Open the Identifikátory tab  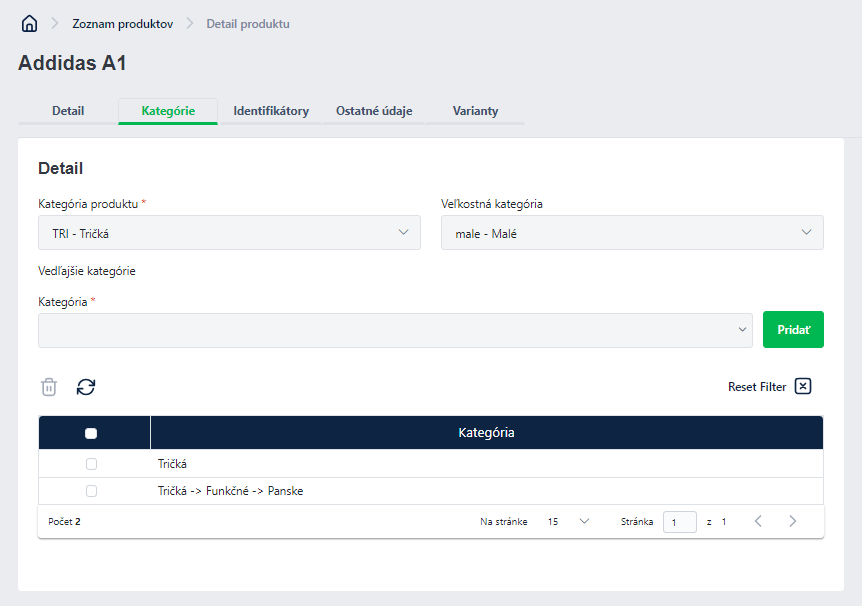click(271, 111)
